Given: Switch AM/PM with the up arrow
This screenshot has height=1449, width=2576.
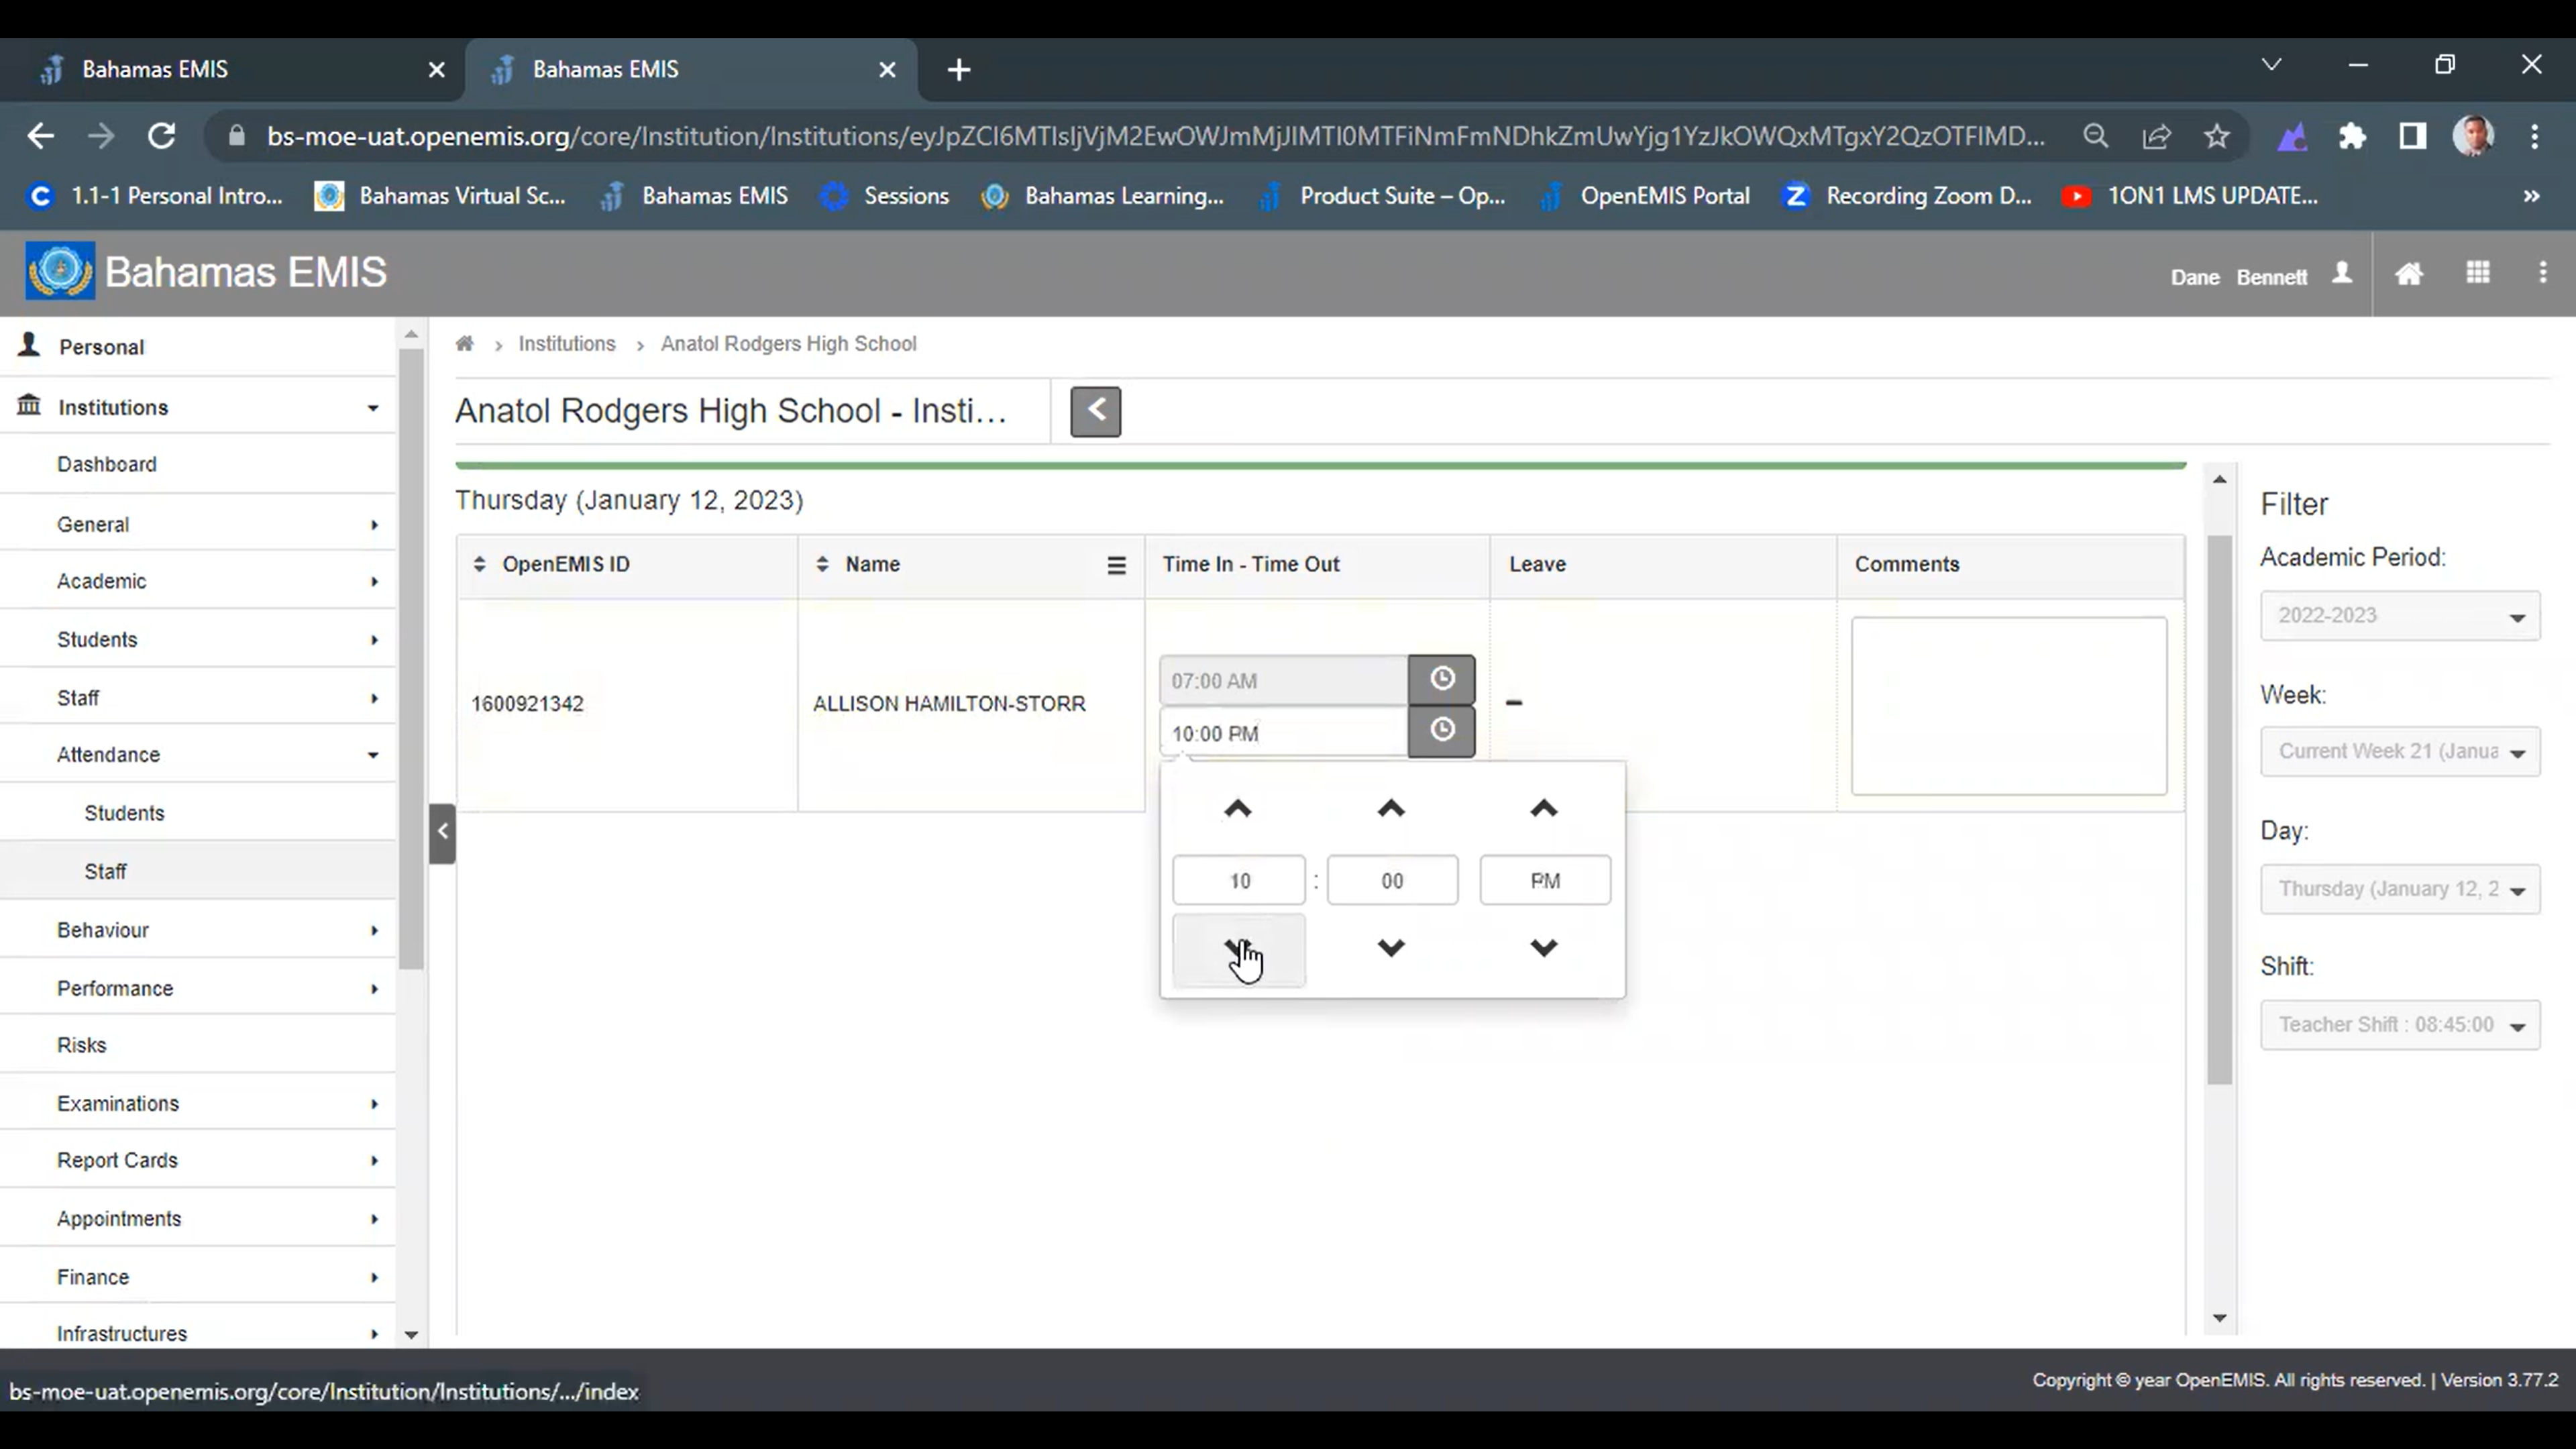Looking at the screenshot, I should 1544,808.
